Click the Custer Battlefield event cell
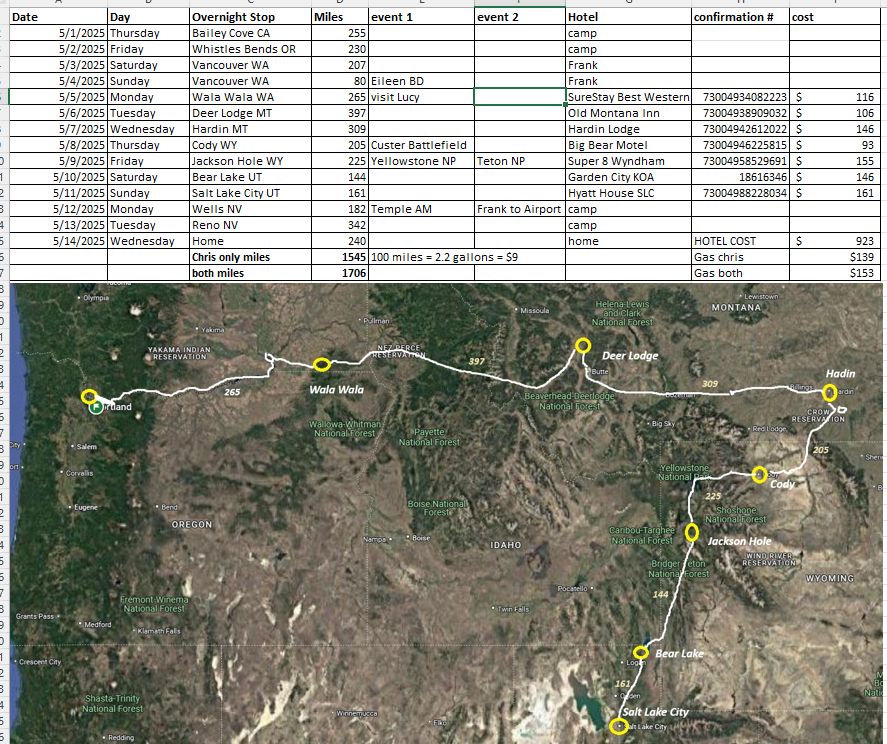This screenshot has width=887, height=744. [x=420, y=145]
